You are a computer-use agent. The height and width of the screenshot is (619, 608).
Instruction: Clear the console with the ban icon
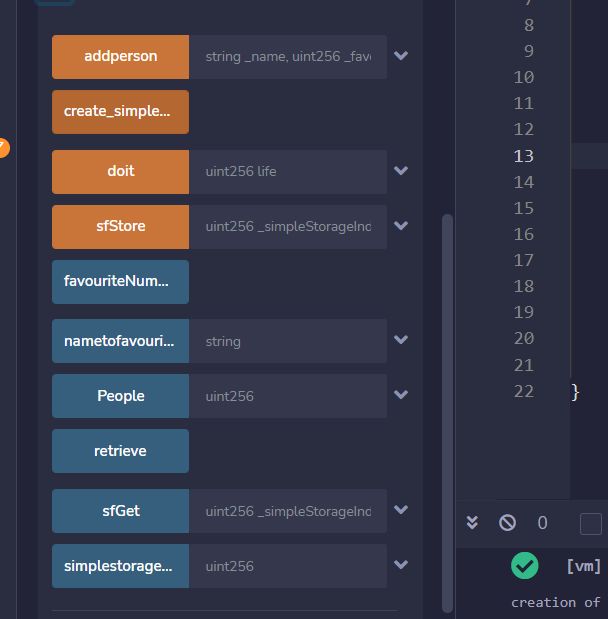pyautogui.click(x=507, y=523)
